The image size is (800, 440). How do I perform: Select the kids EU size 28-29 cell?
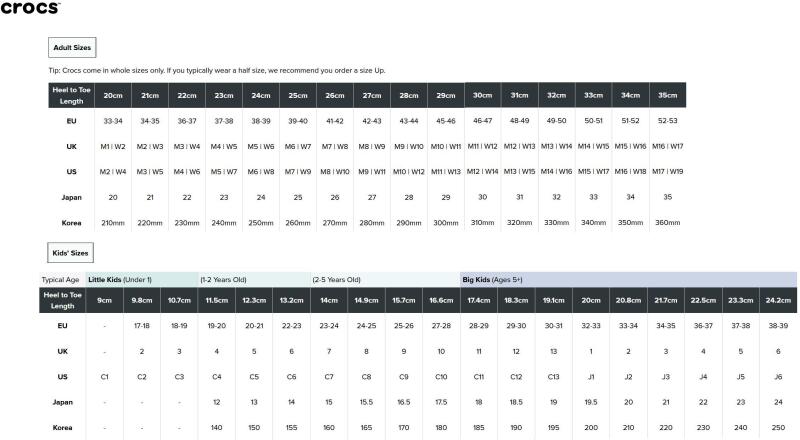(479, 326)
